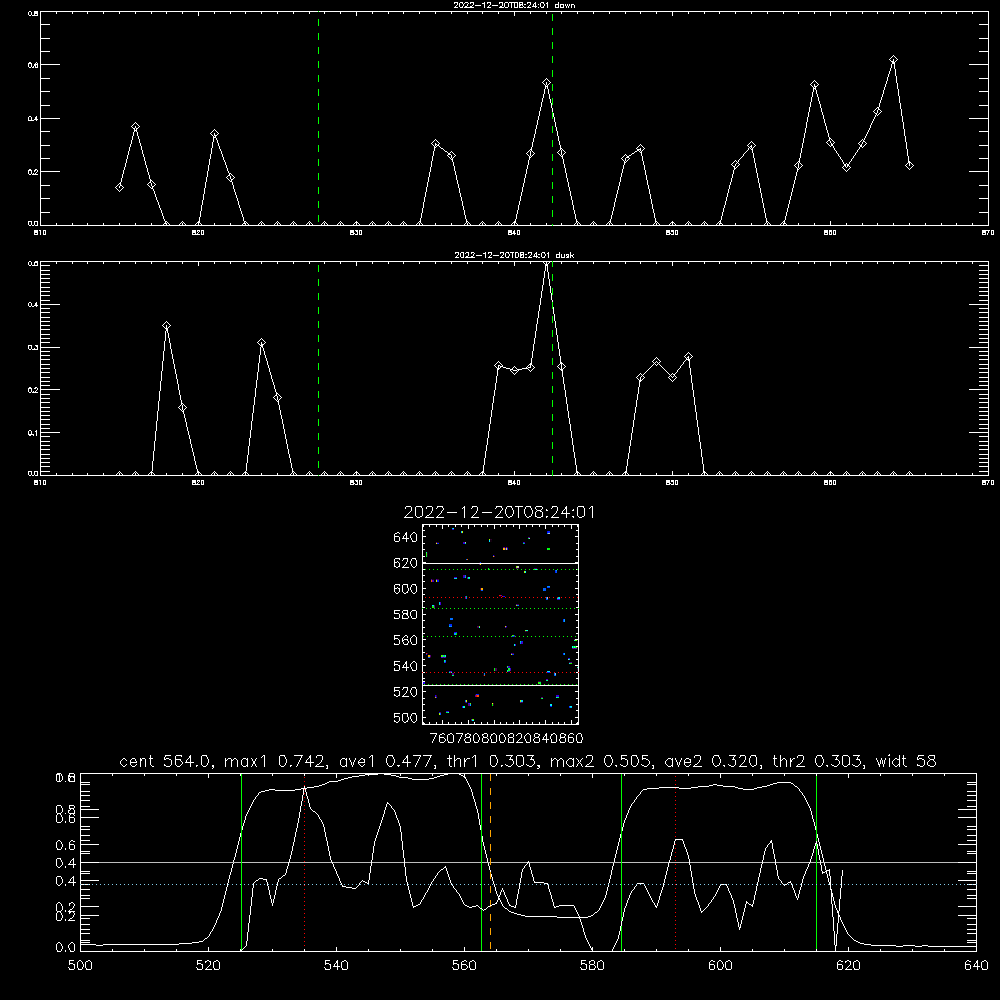Click the orange dashed center line in bottom plot
The image size is (1000, 1000).
coord(490,861)
